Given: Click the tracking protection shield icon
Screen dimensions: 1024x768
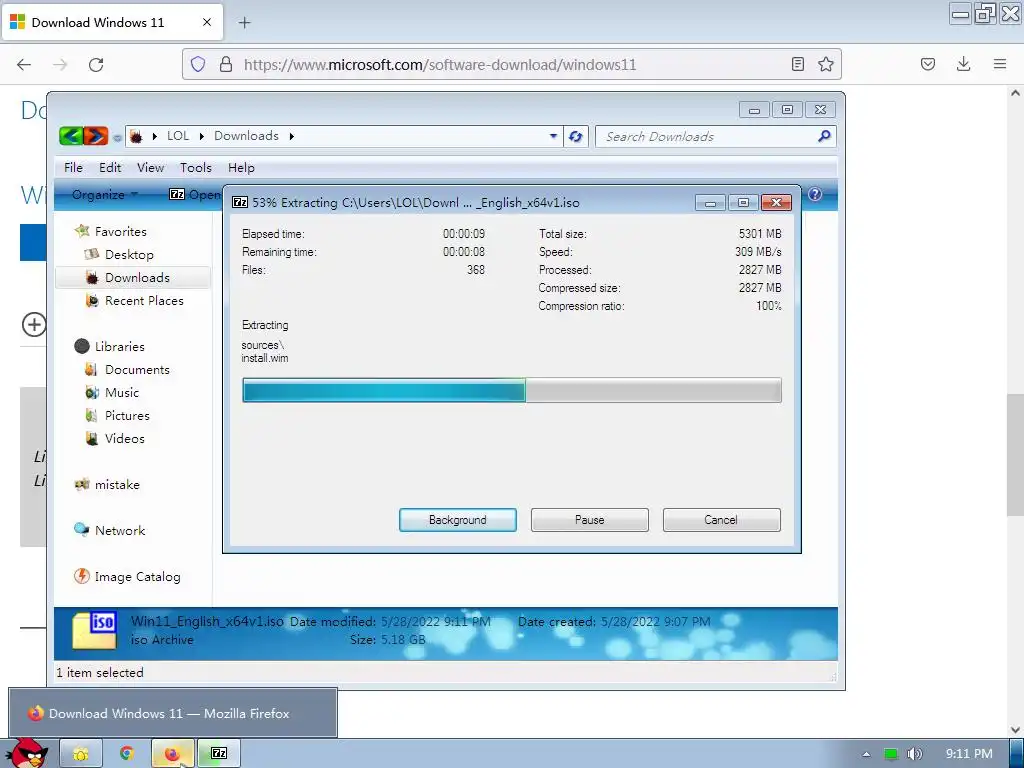Looking at the screenshot, I should coord(198,64).
